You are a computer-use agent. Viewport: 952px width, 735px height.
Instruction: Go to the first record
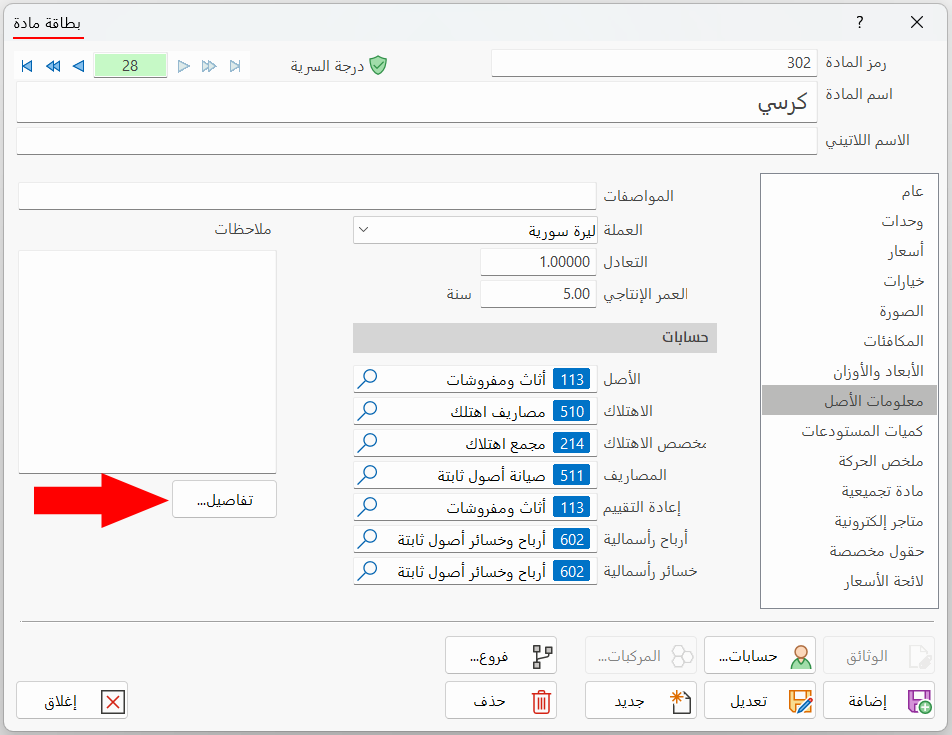click(x=27, y=66)
